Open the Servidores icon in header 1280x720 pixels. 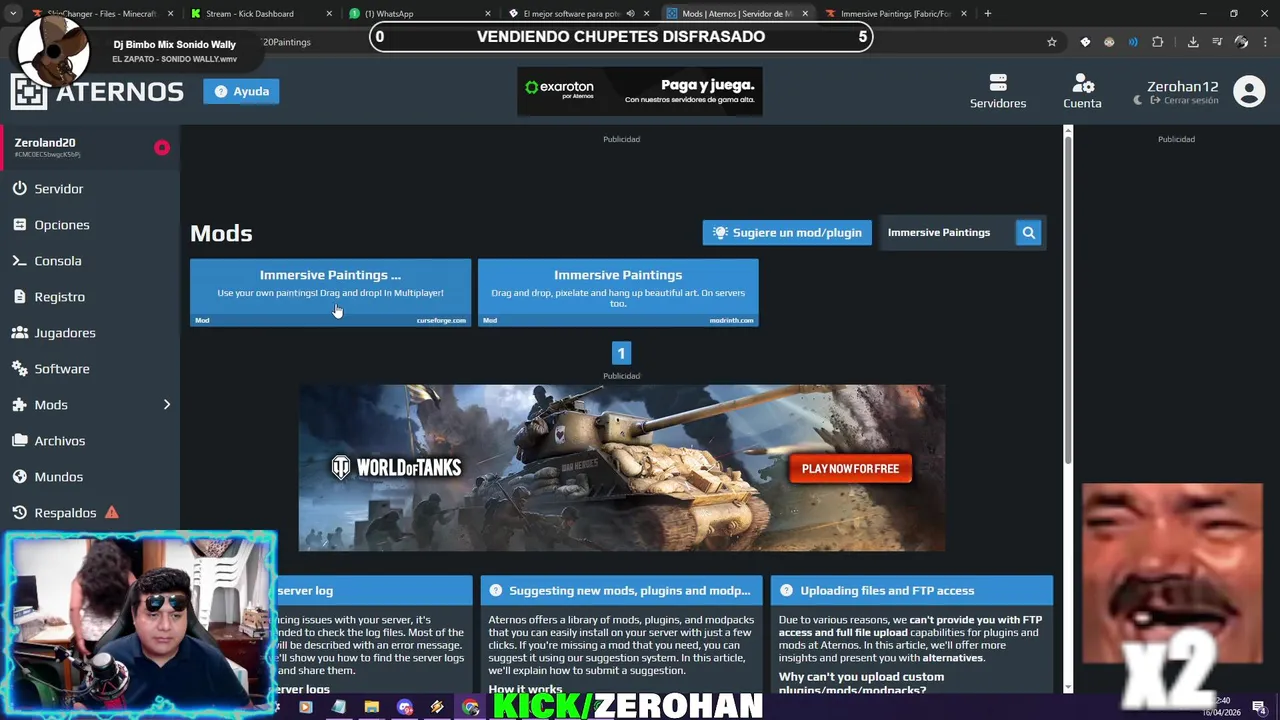pos(997,82)
